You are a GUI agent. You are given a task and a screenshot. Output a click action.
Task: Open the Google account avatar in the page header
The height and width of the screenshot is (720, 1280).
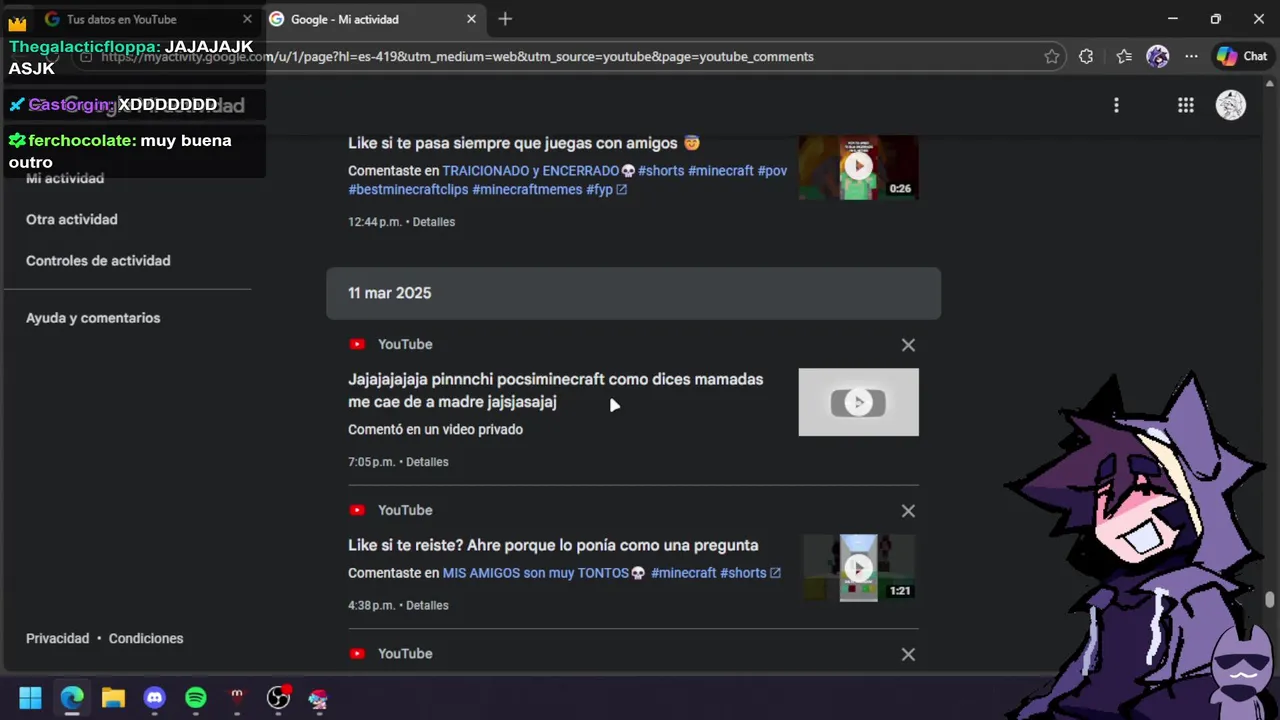point(1230,105)
